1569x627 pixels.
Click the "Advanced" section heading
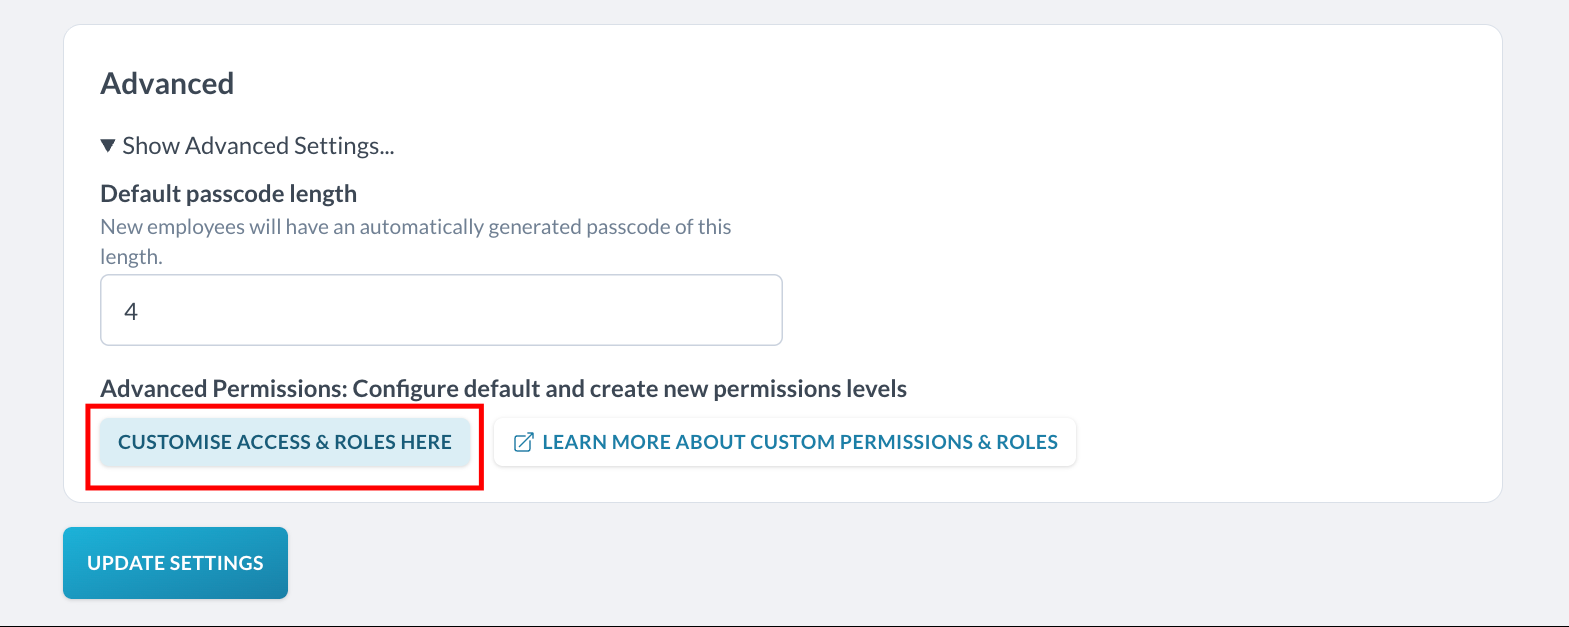[x=167, y=84]
